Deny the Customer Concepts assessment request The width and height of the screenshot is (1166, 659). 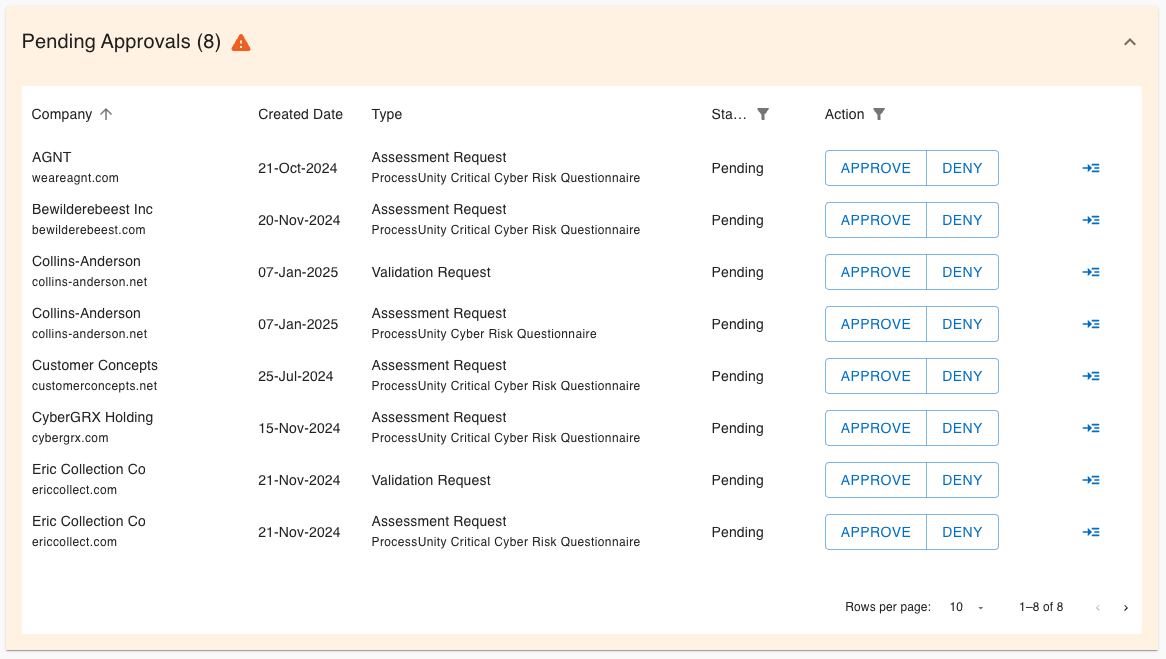[x=962, y=375]
